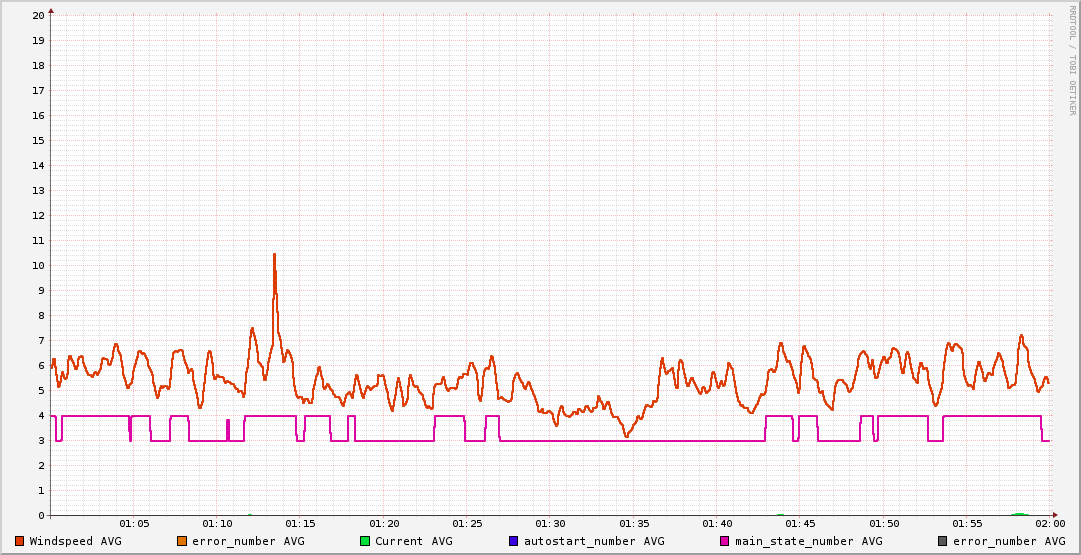1081x555 pixels.
Task: Select the Windspeed AVG legend label
Action: click(x=75, y=541)
